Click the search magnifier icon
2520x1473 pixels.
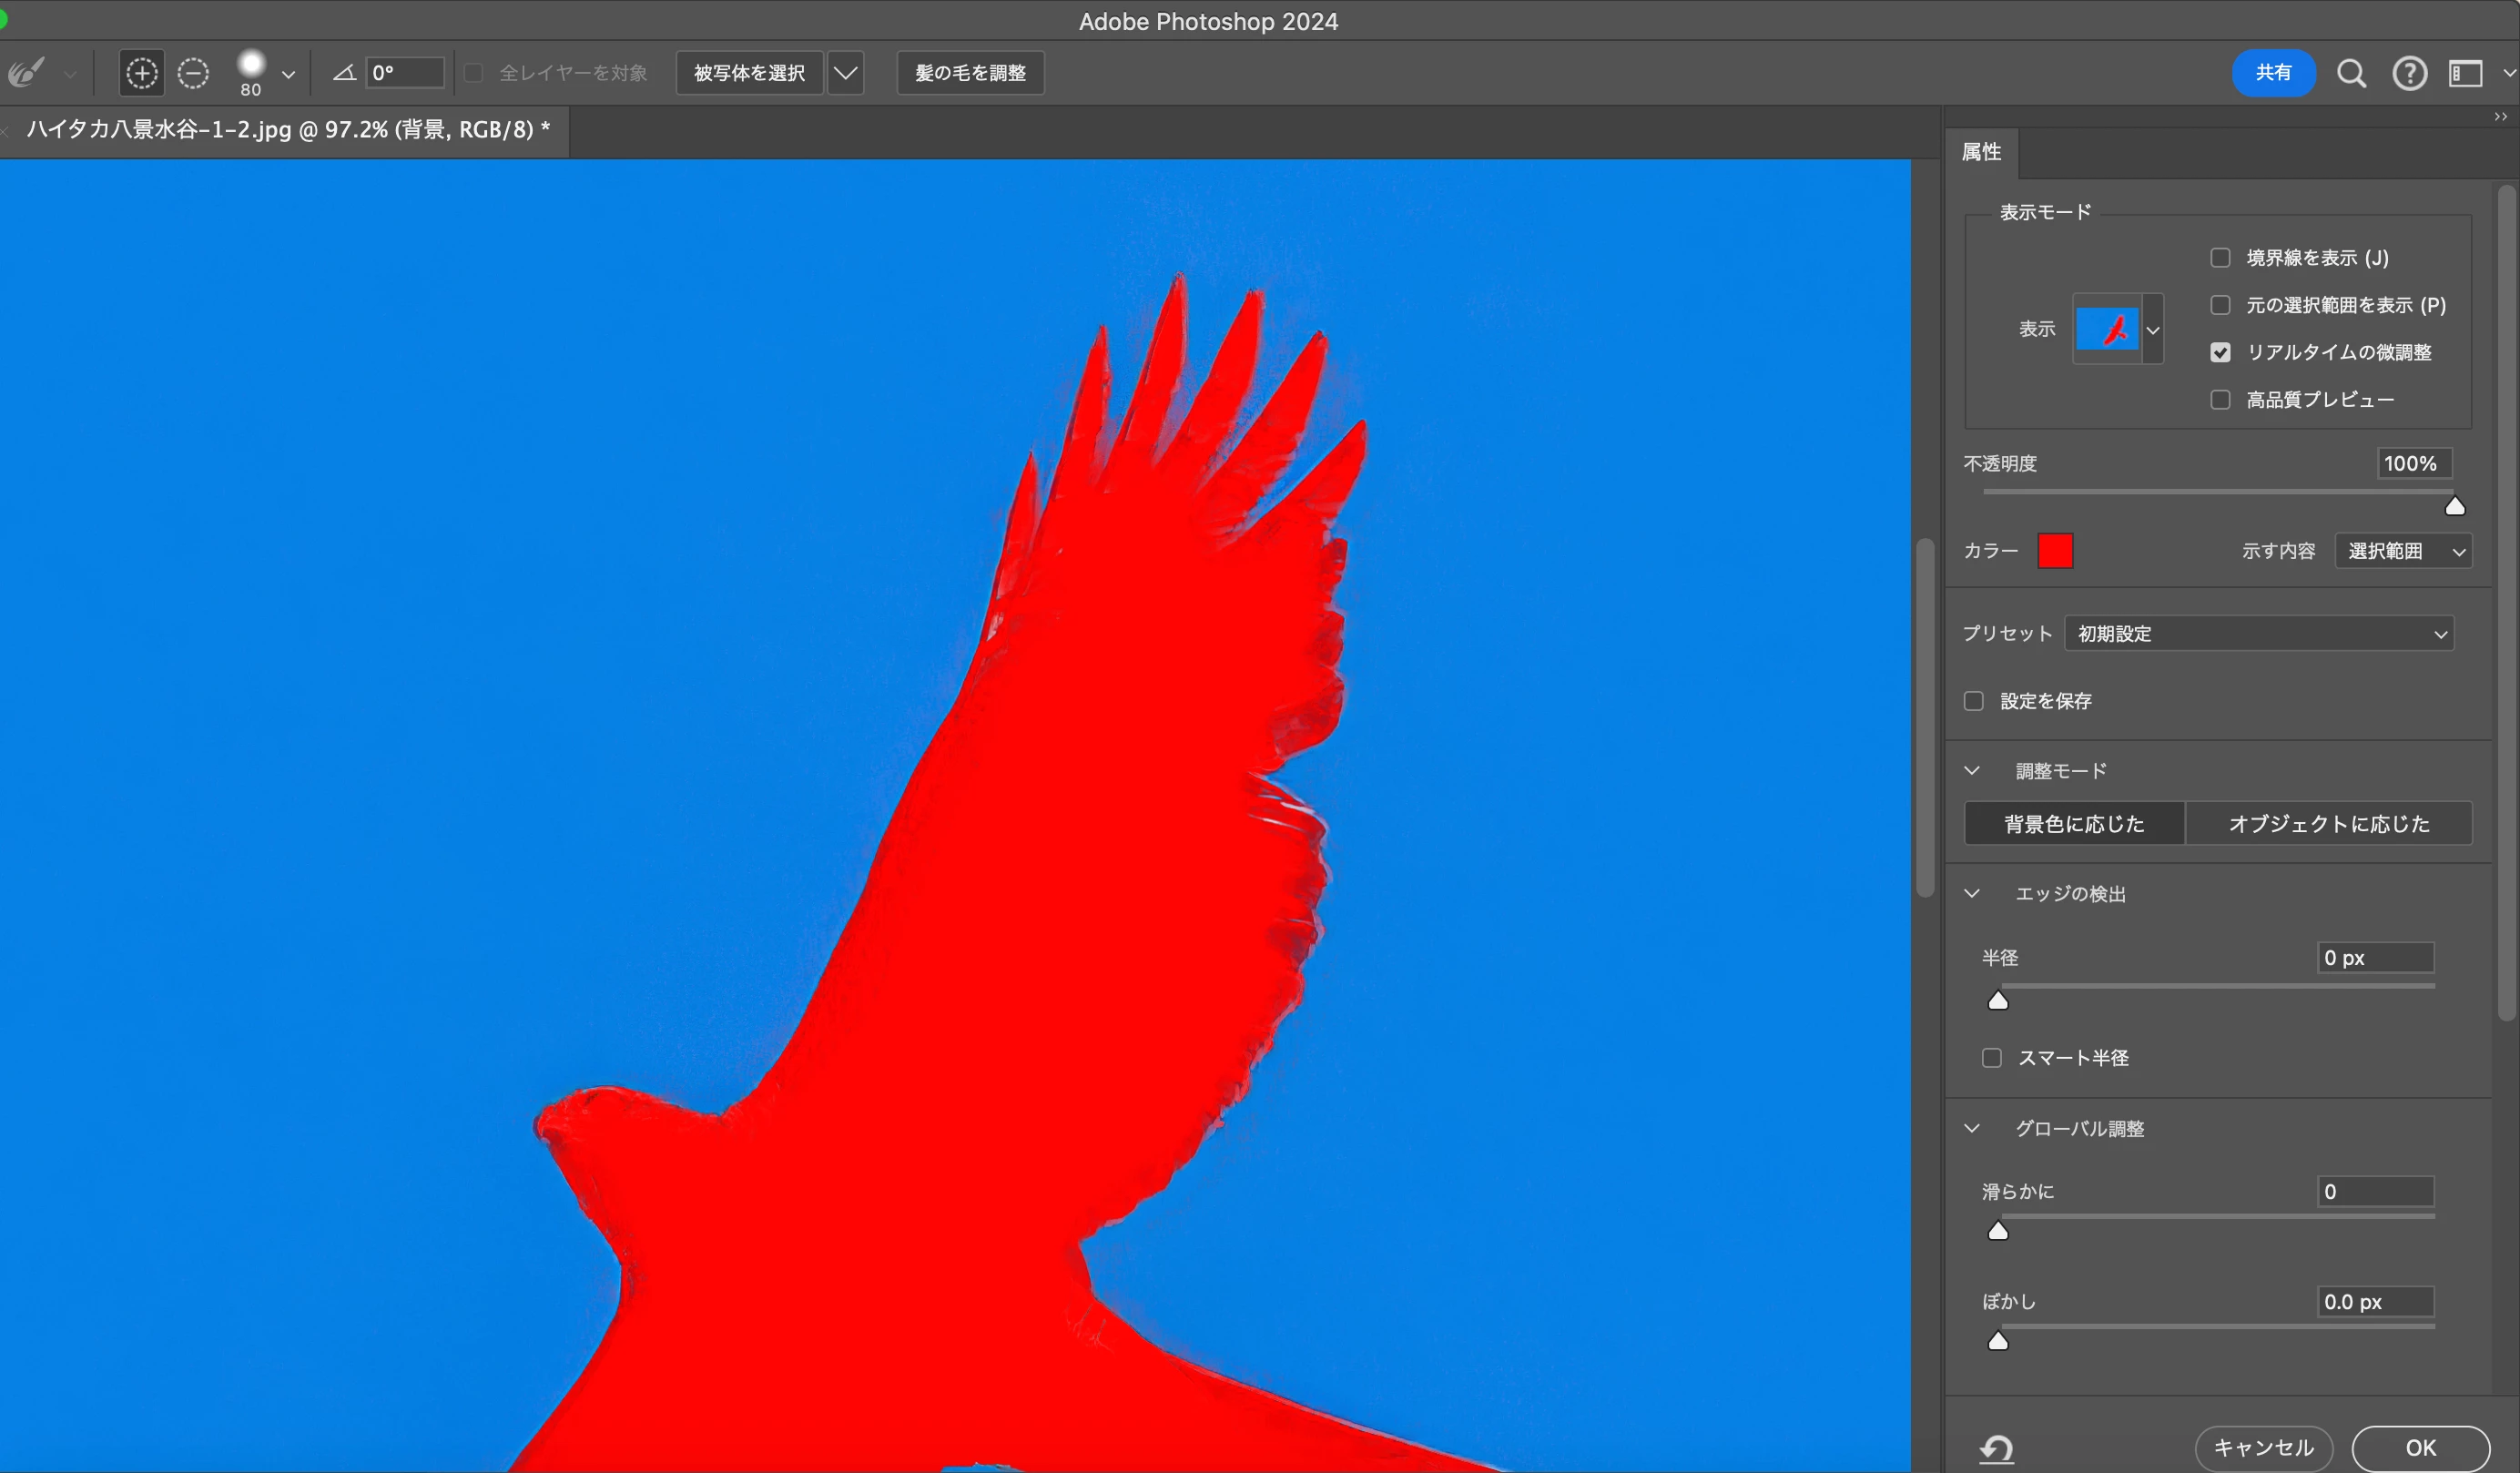click(x=2351, y=73)
